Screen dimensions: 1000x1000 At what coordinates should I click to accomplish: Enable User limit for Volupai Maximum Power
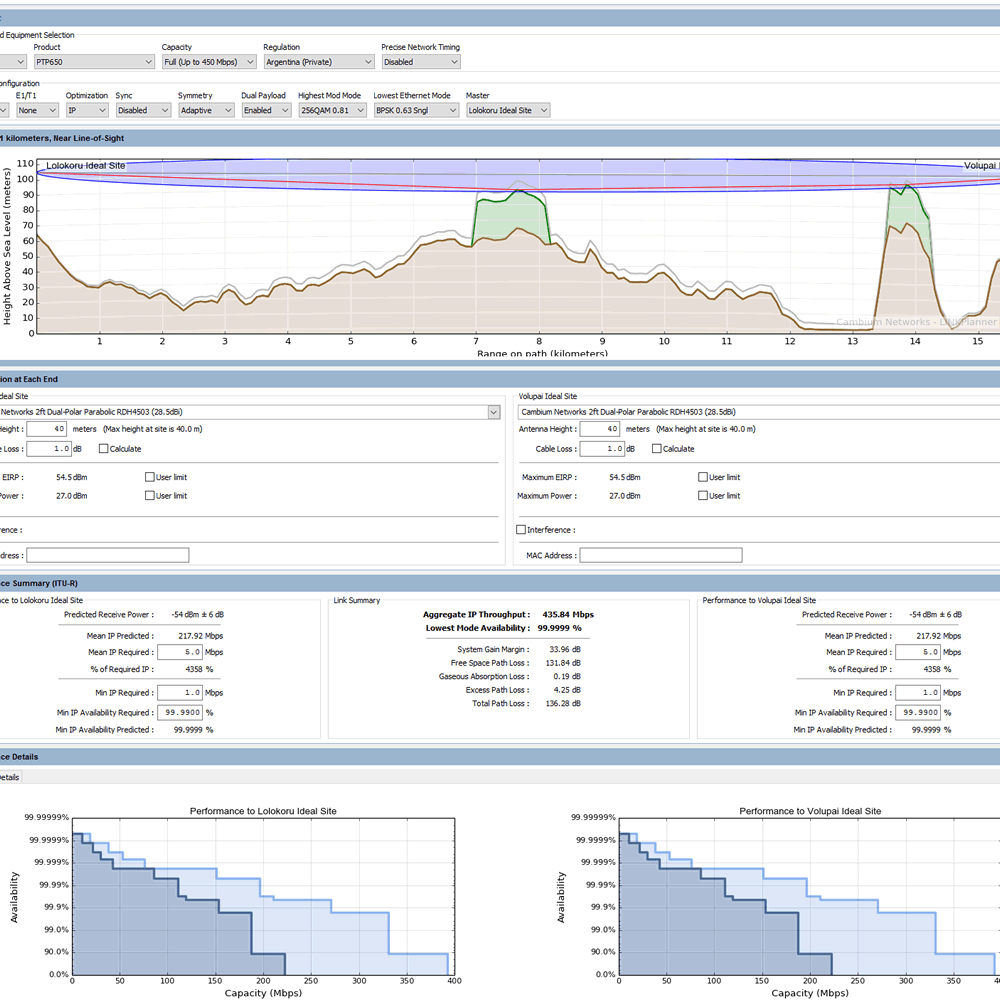pyautogui.click(x=703, y=496)
